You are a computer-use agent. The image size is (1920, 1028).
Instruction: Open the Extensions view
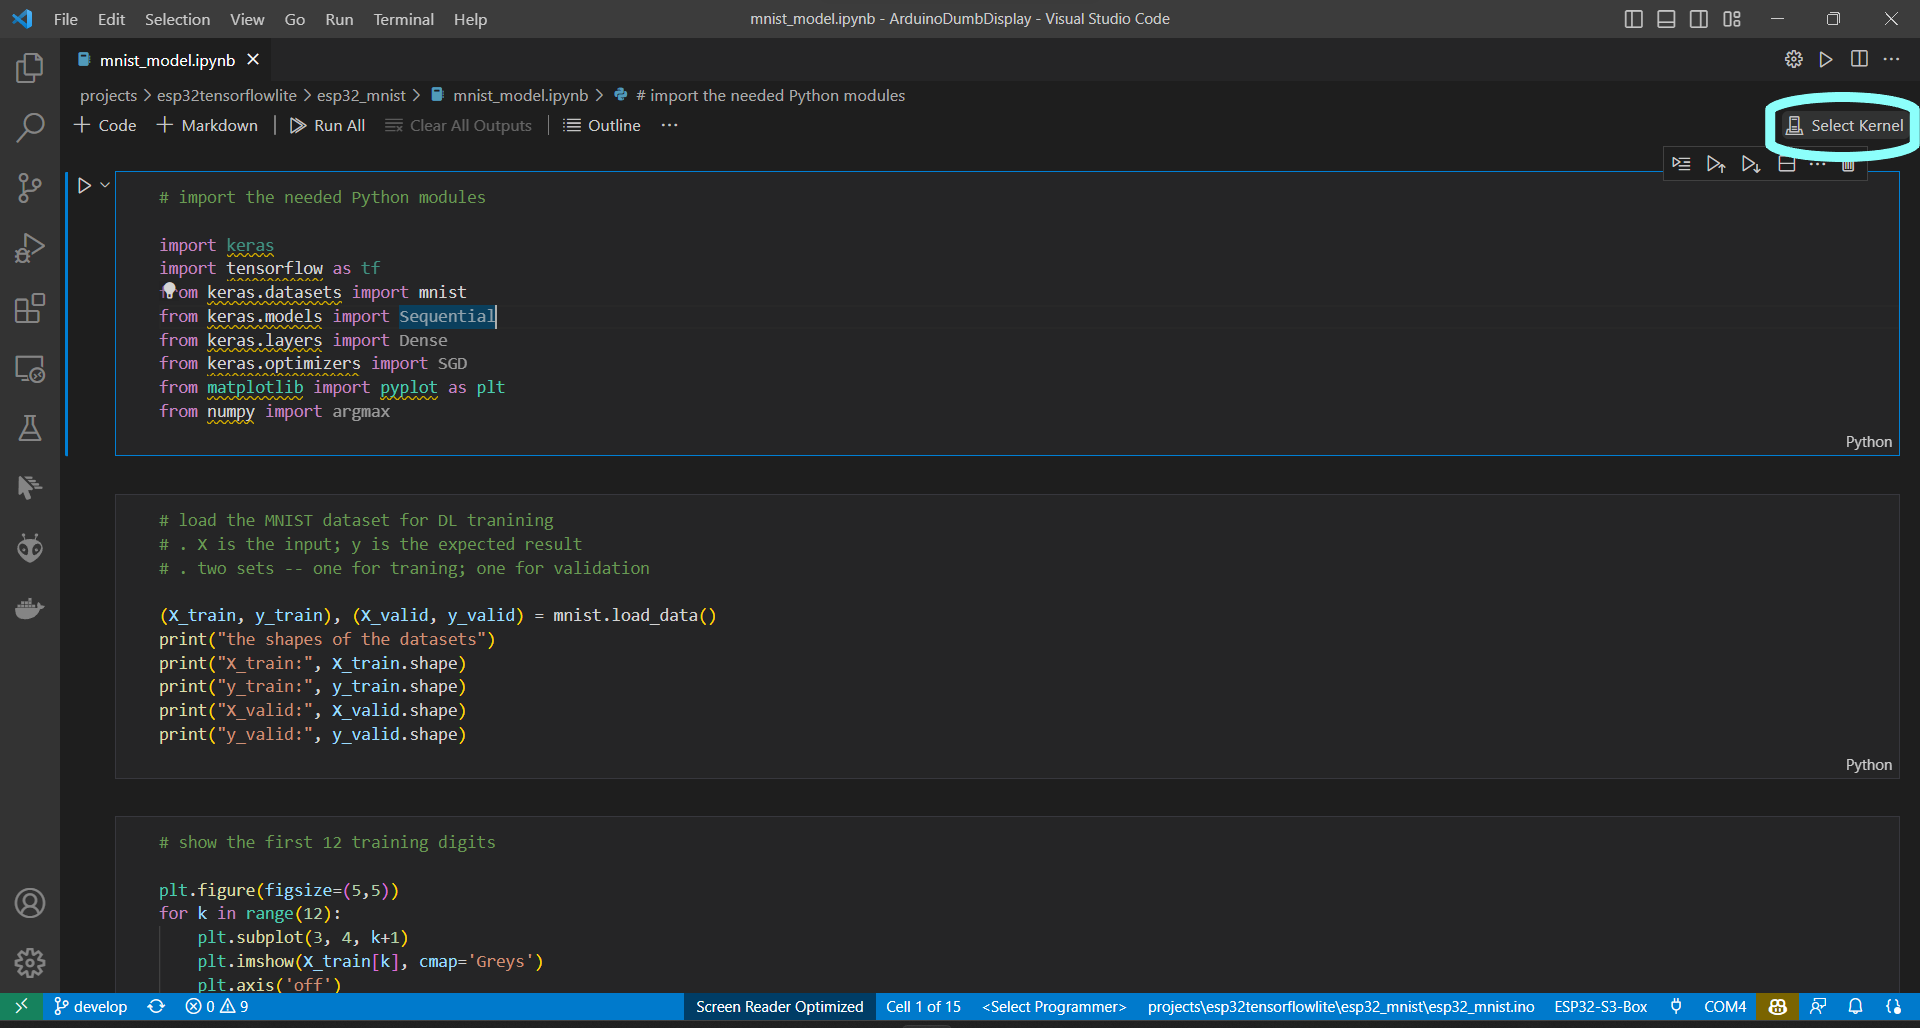30,308
